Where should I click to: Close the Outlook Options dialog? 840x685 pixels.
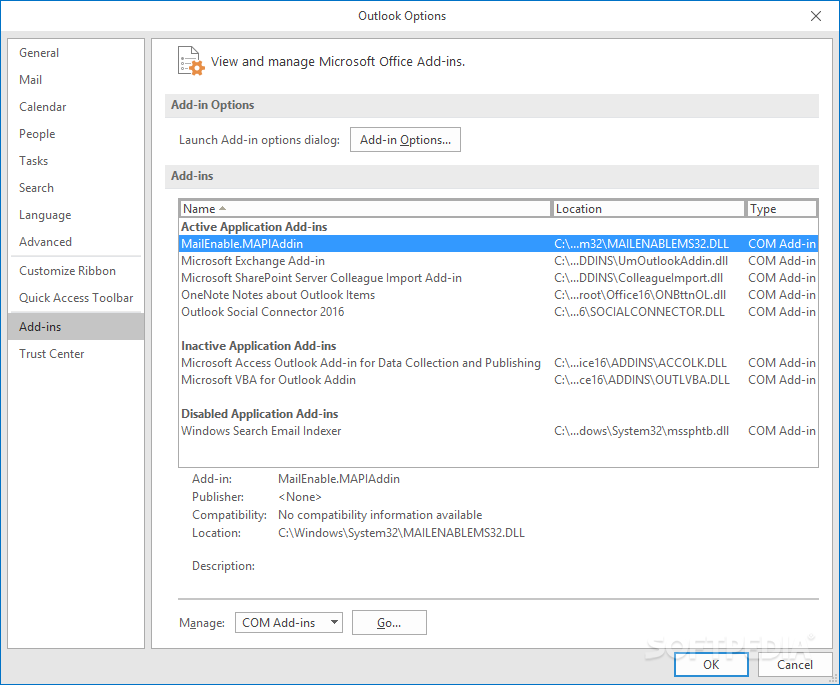[815, 16]
